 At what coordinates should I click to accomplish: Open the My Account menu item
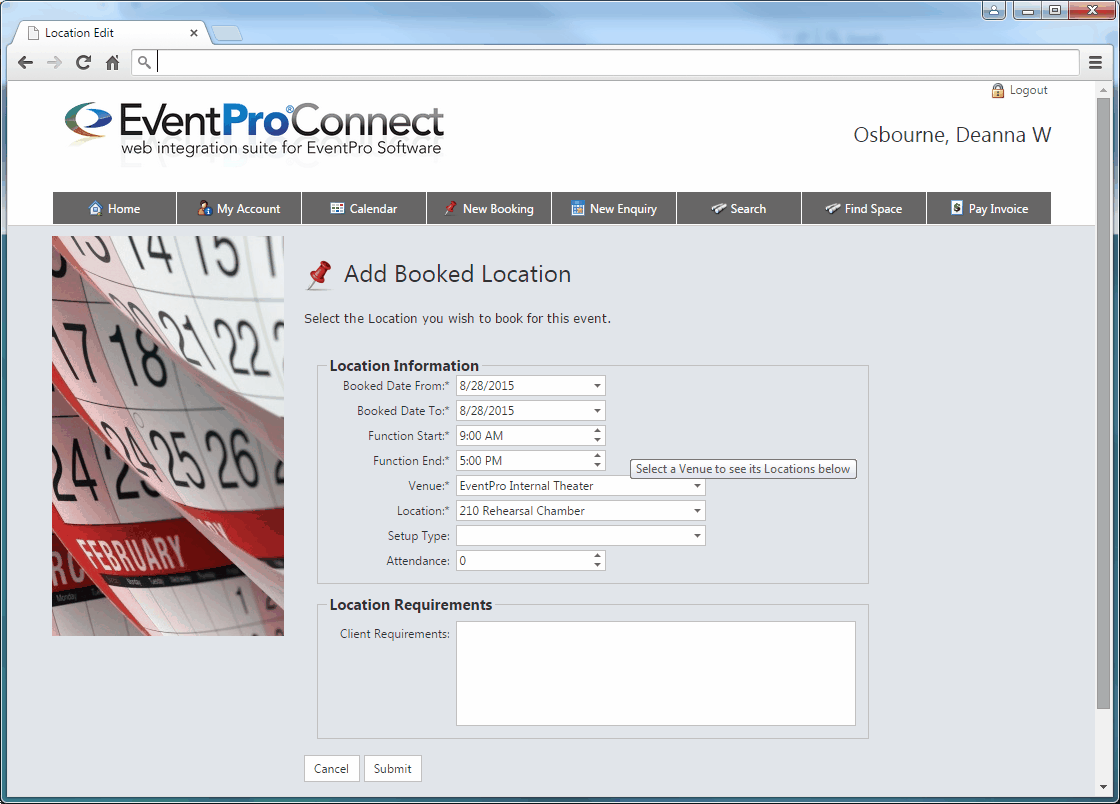(239, 208)
